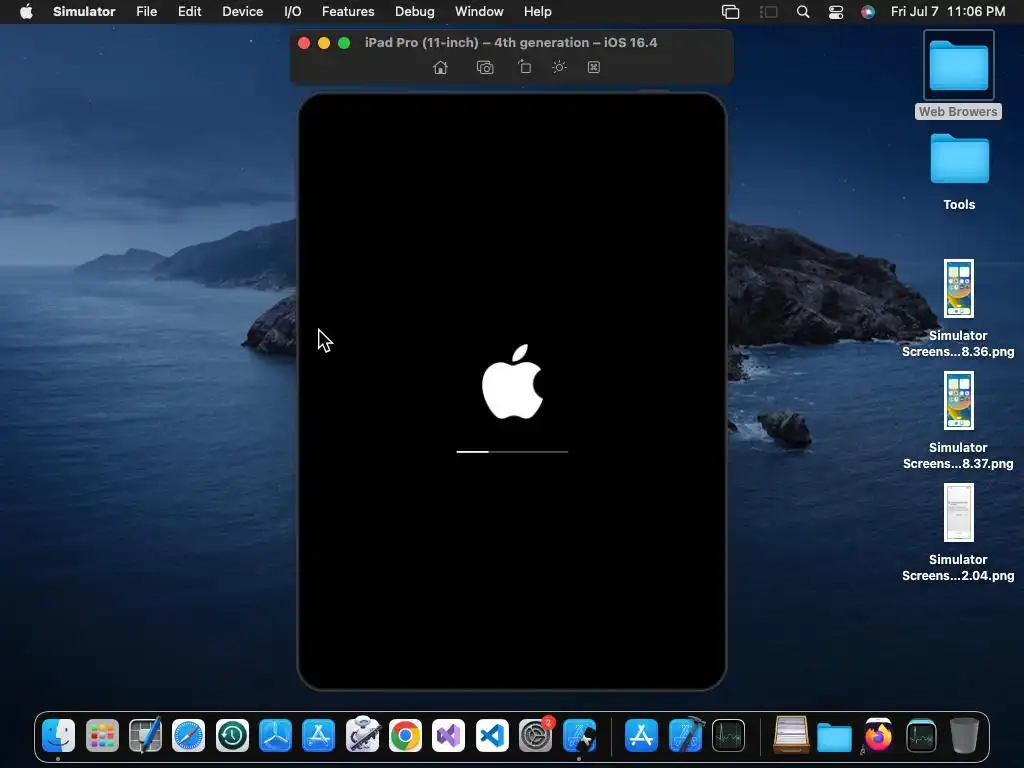
Task: Open Finder from the Dock
Action: 59,736
